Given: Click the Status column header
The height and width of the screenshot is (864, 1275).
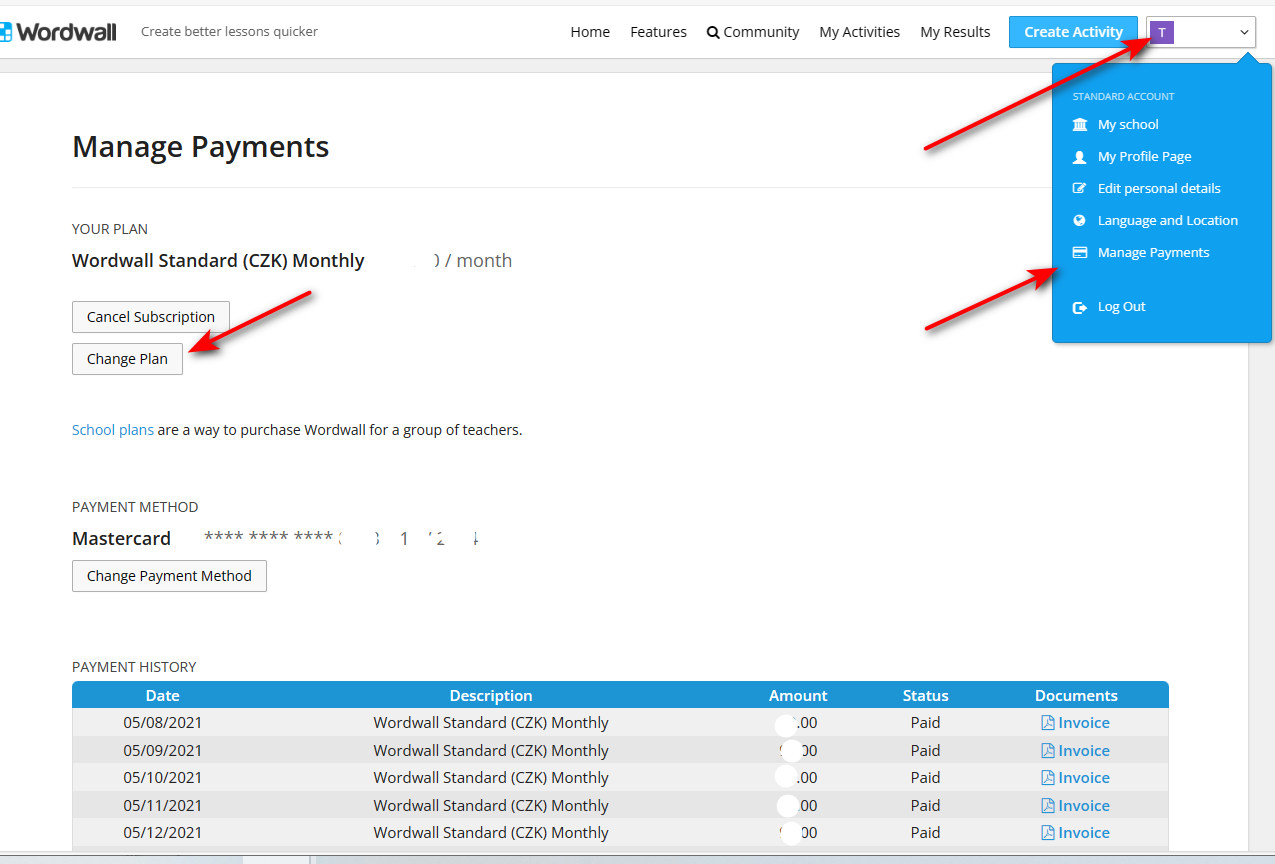Looking at the screenshot, I should (925, 696).
